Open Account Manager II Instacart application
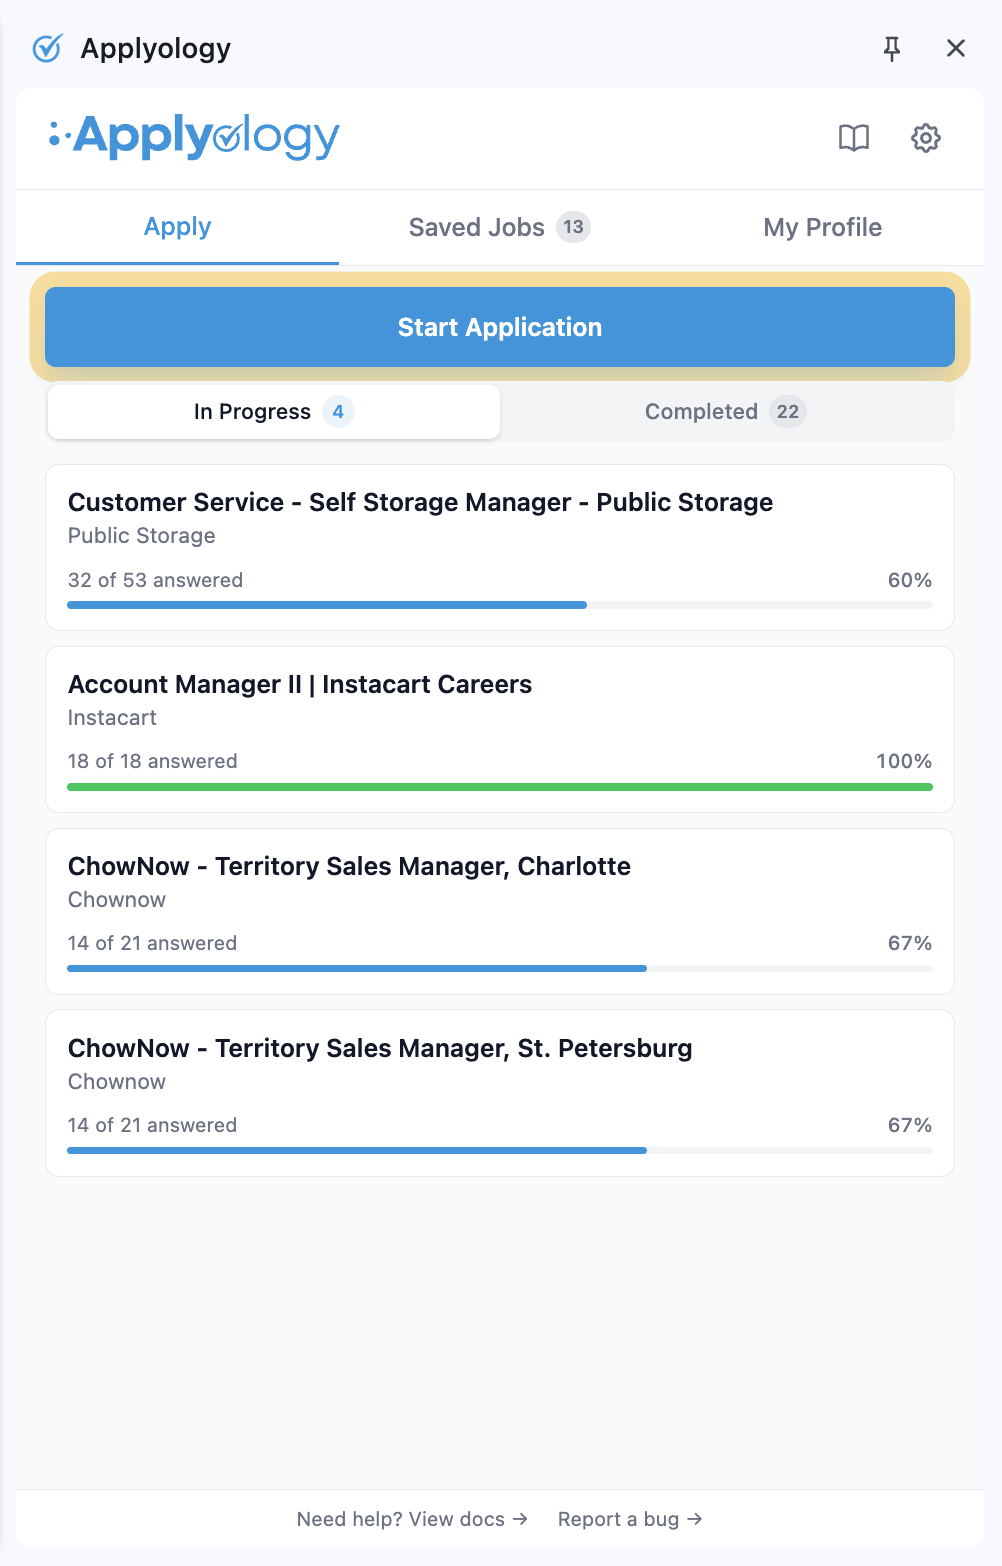 500,729
